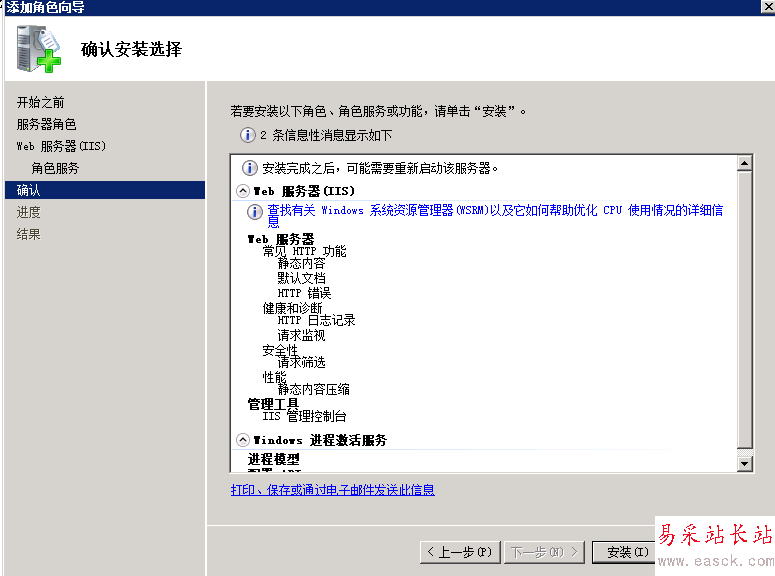Viewport: 775px width, 576px height.
Task: Click the disabled 下一步(N) button
Action: click(x=544, y=552)
